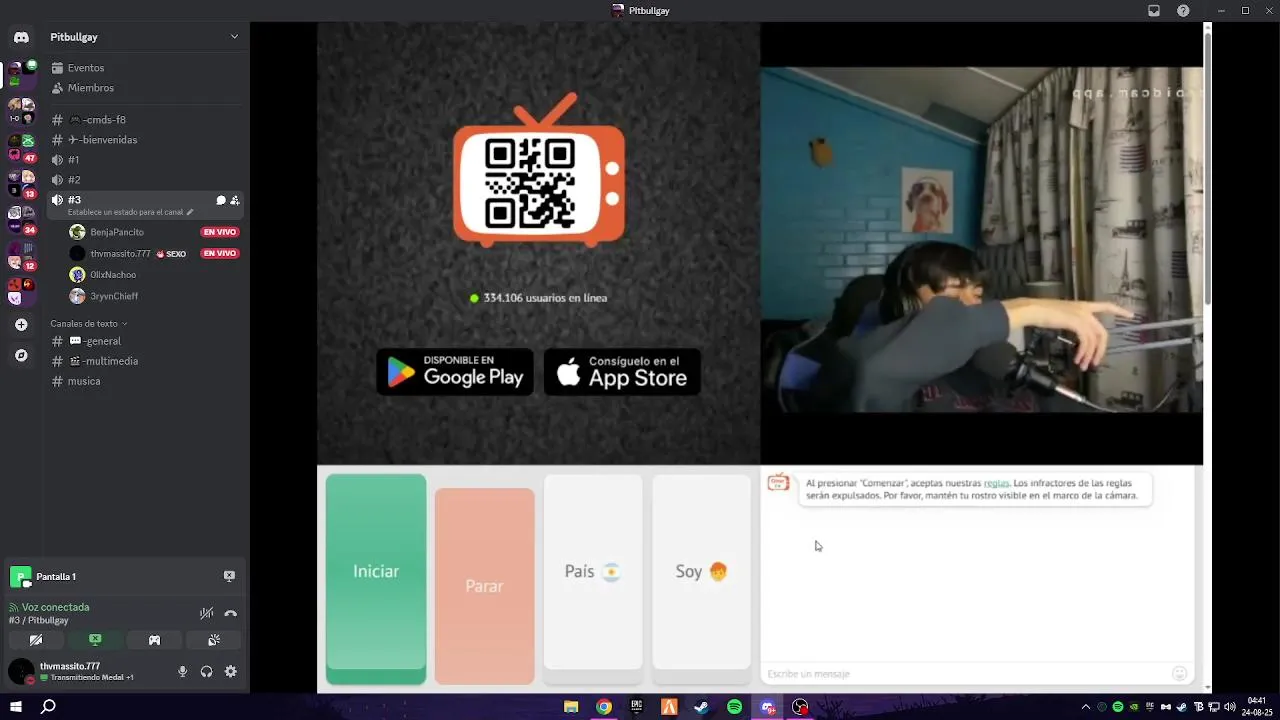Start an activity with the gamepad icon
1280x720 pixels.
tap(154, 640)
